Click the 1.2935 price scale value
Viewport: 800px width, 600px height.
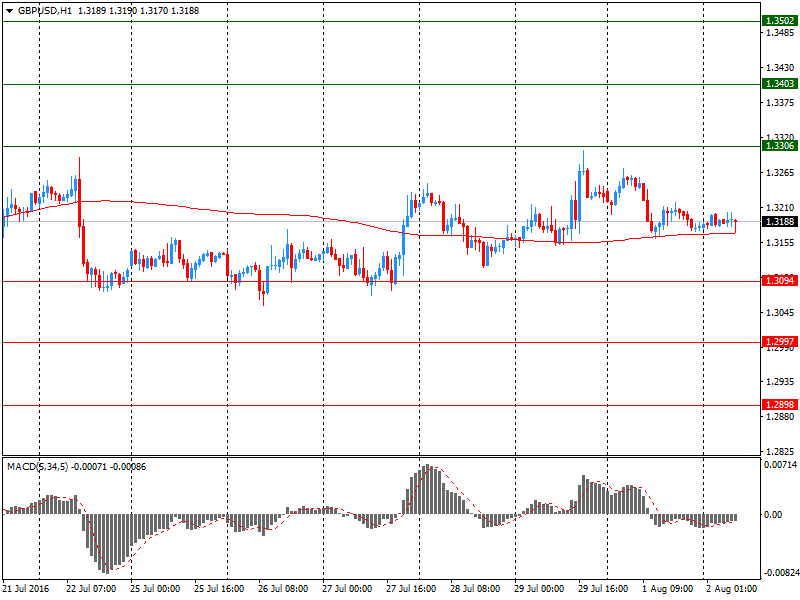coord(780,382)
